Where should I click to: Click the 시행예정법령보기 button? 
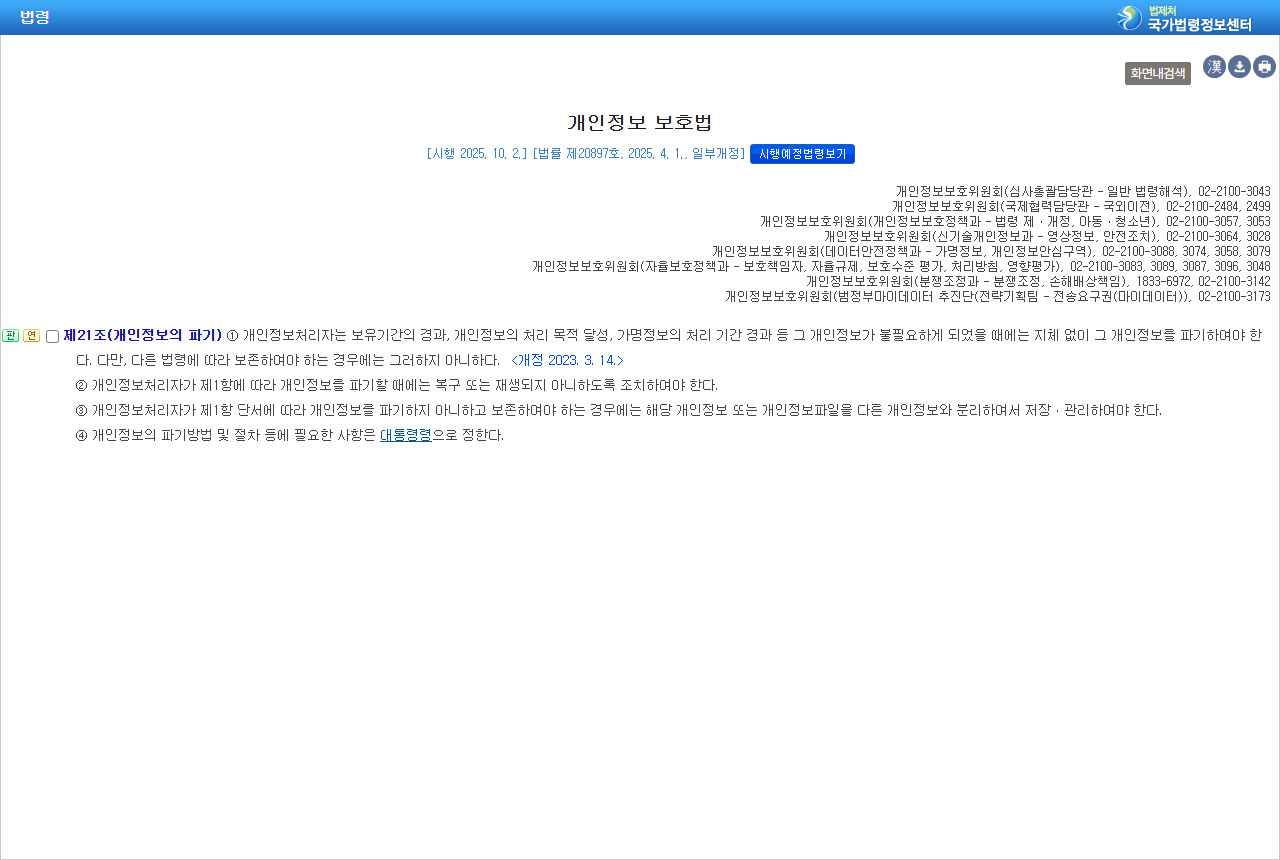coord(802,154)
